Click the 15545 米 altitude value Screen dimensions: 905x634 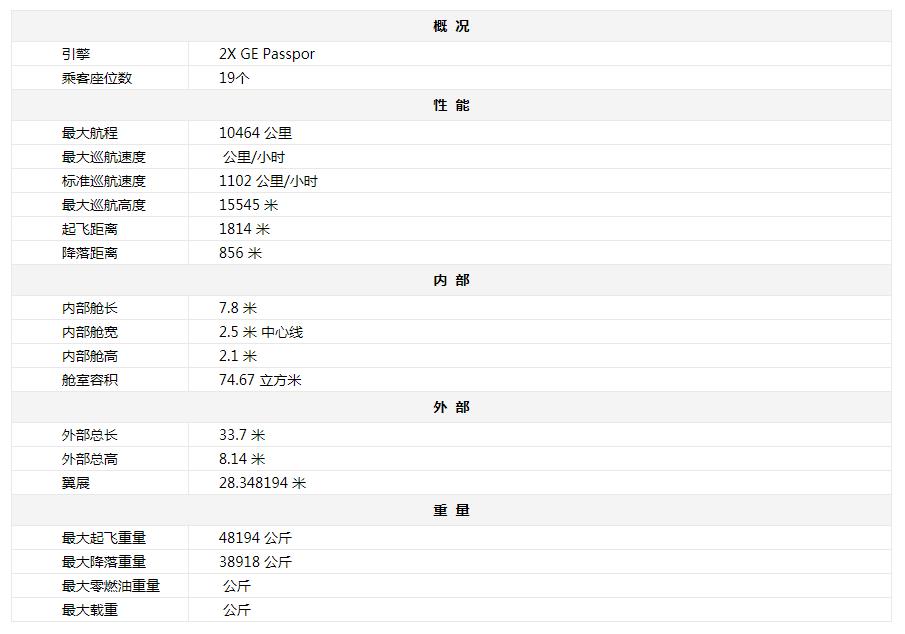click(249, 205)
